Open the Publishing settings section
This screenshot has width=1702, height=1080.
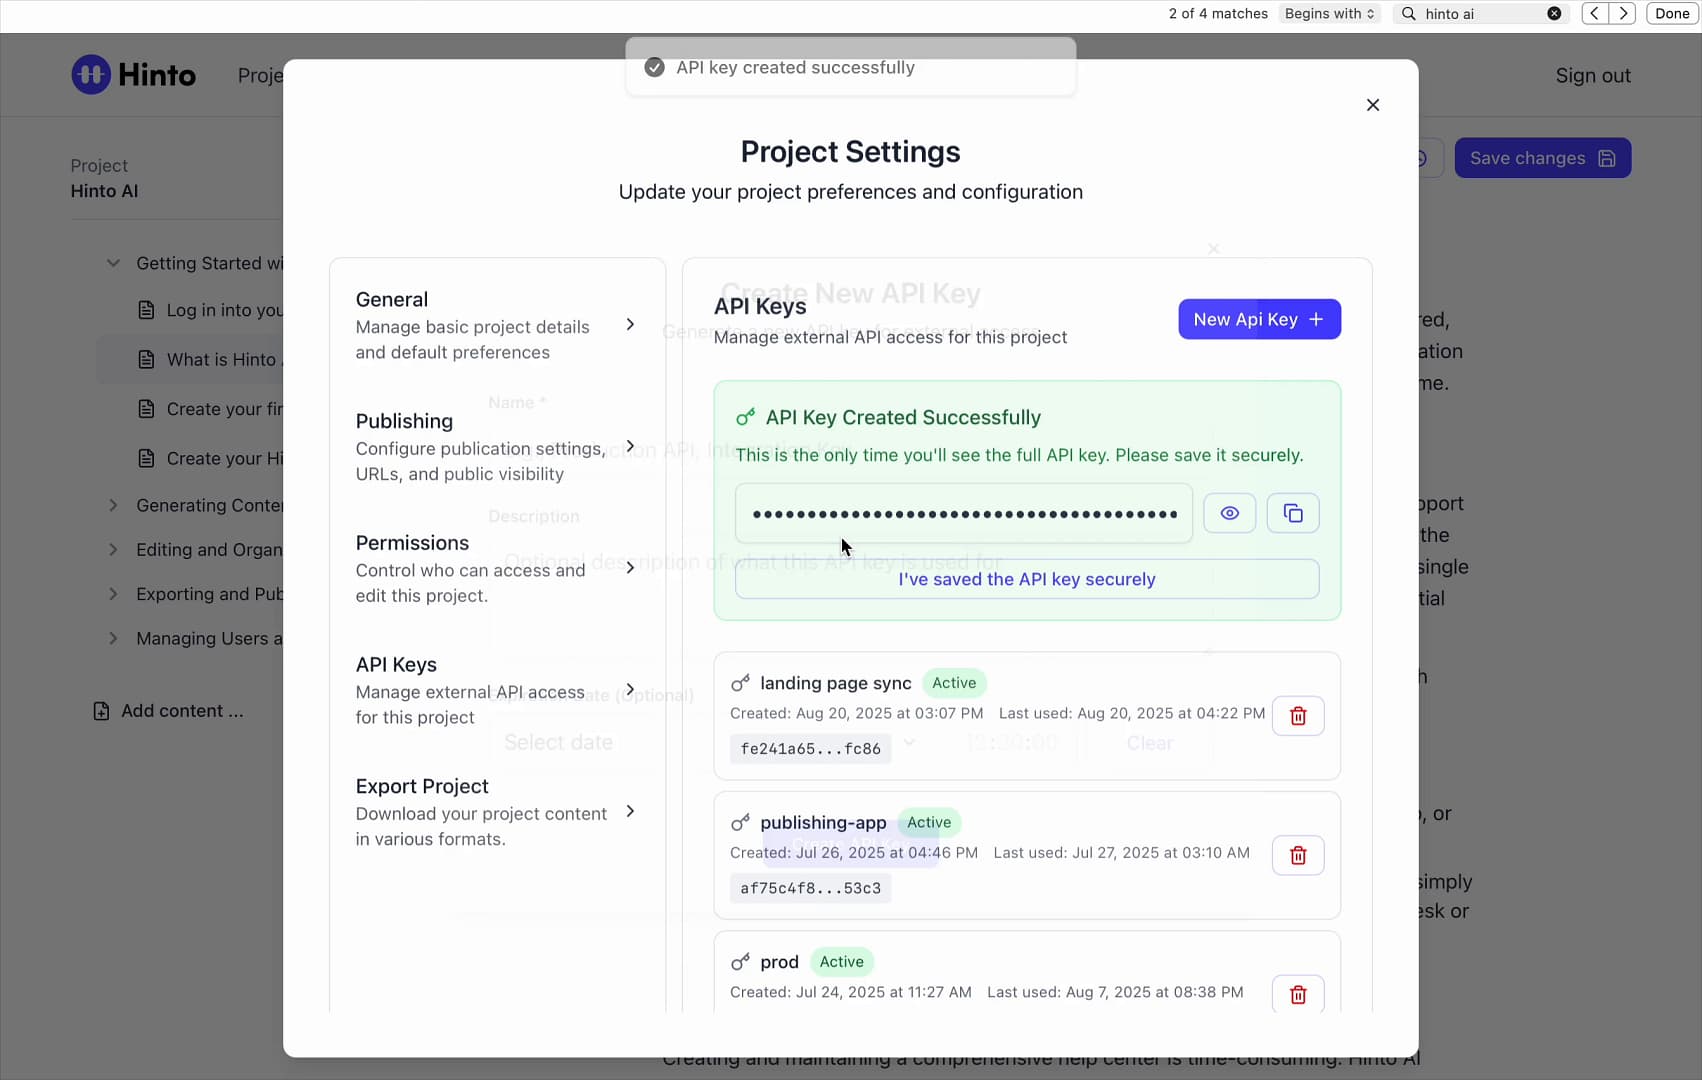(x=497, y=447)
